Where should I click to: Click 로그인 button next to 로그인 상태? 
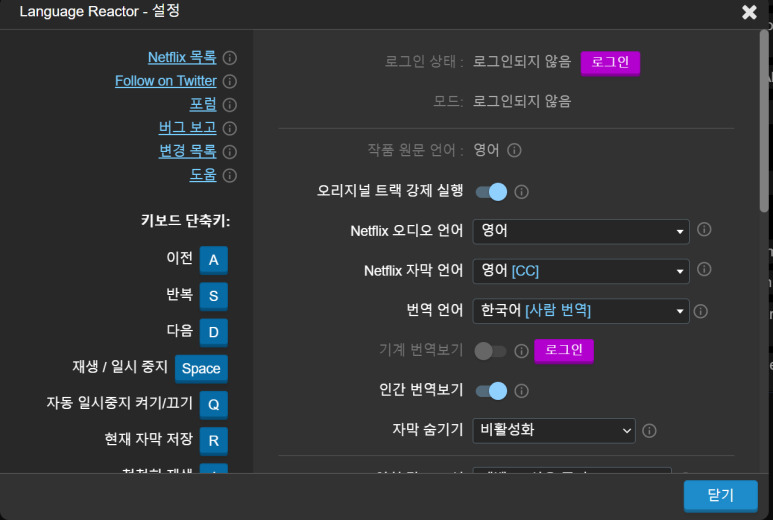610,63
